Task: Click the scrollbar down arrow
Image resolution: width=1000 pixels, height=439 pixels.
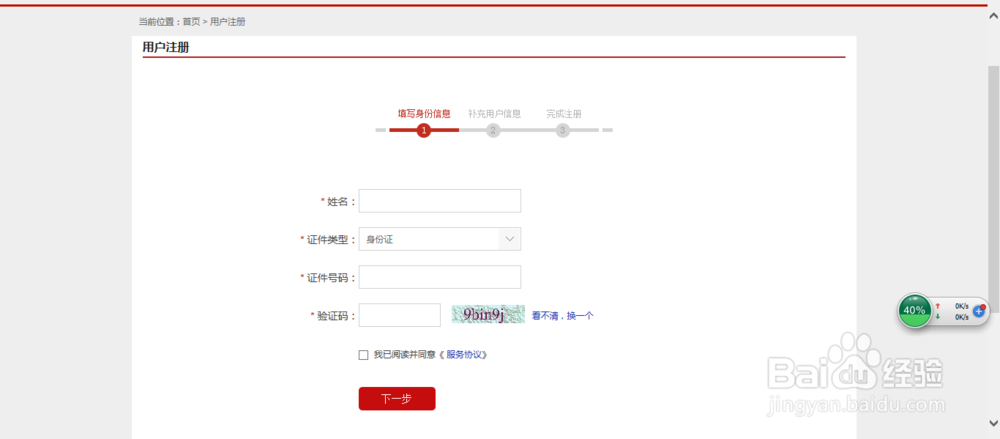Action: pos(993,422)
